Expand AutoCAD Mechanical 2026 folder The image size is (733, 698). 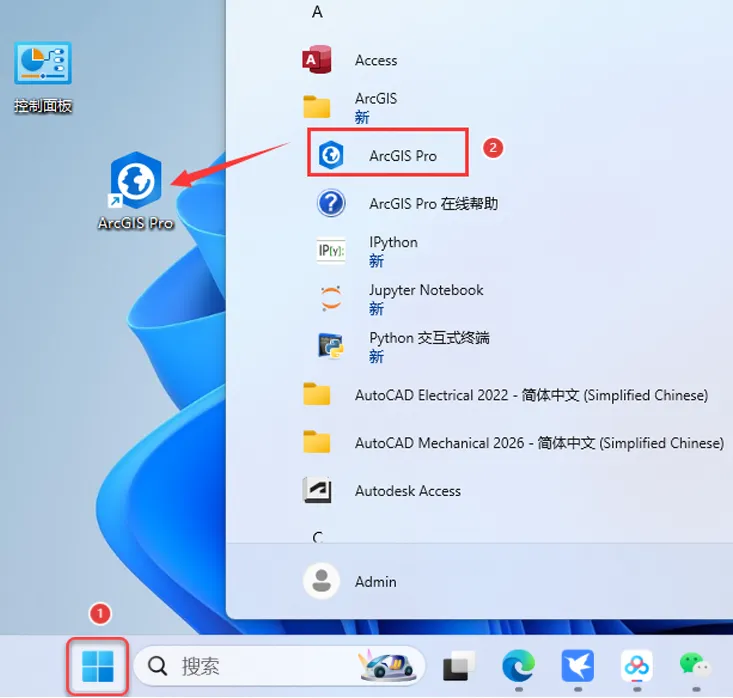[x=513, y=443]
